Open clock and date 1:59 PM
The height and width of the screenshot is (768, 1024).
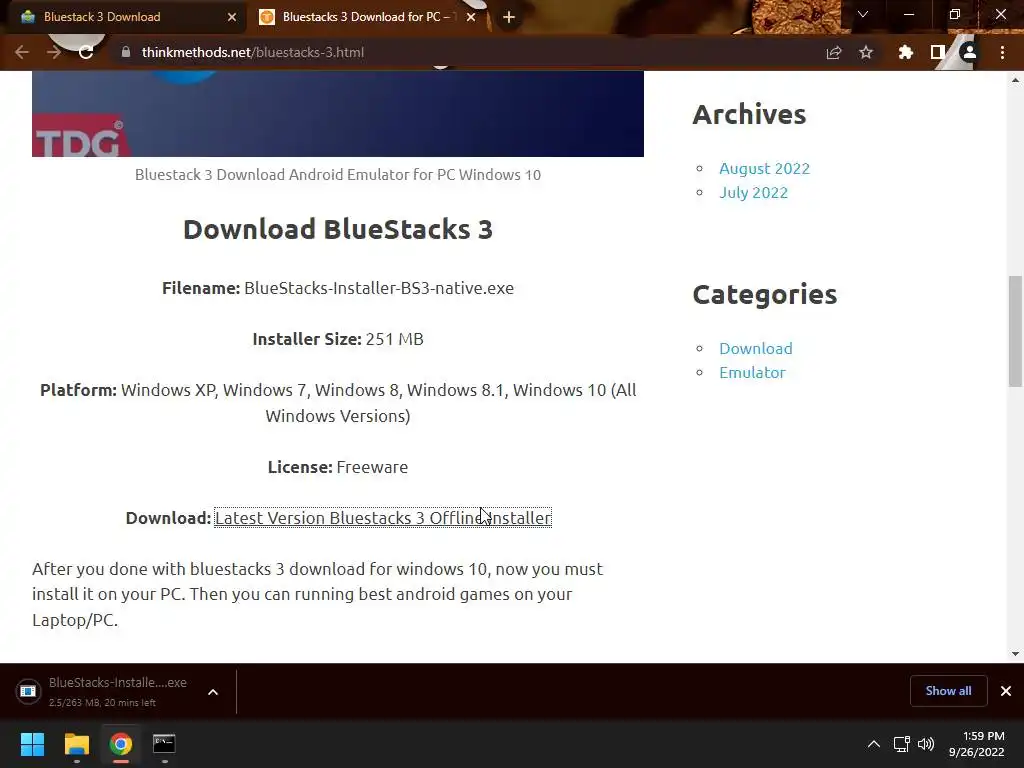[976, 744]
